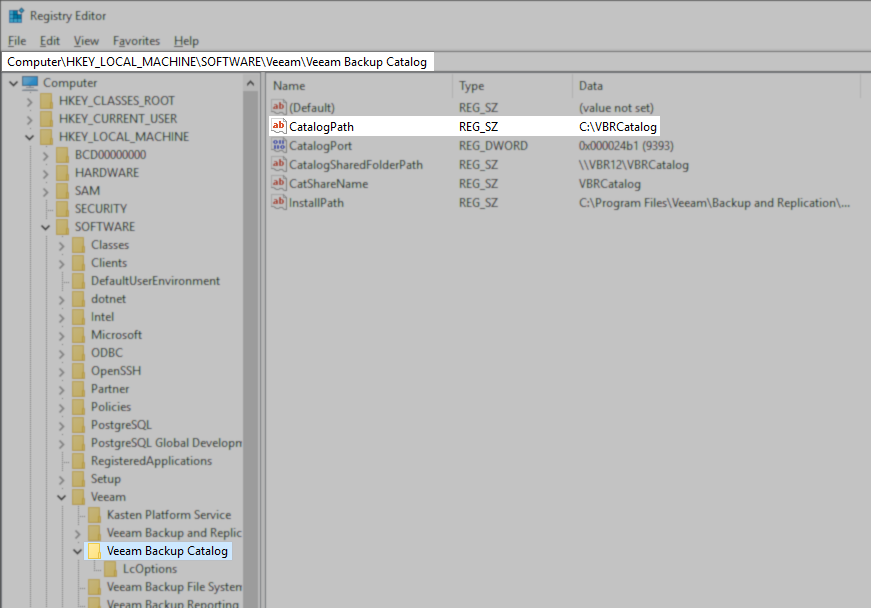
Task: Click the CatalogPath string value icon
Action: tap(279, 126)
